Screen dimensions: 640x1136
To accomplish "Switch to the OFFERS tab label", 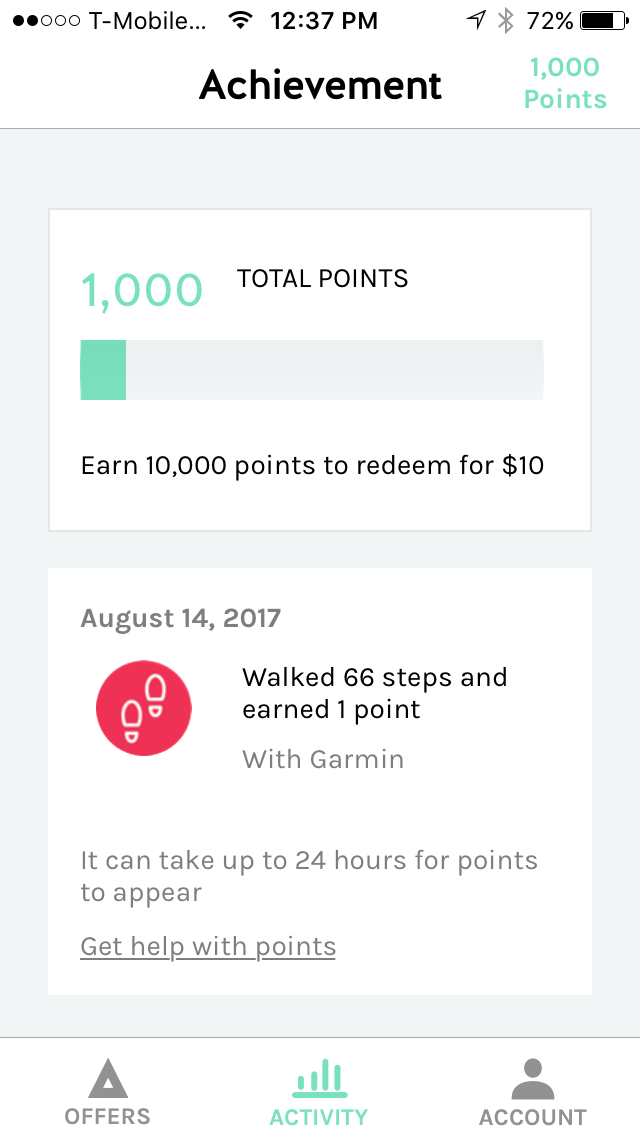I will pyautogui.click(x=107, y=1117).
